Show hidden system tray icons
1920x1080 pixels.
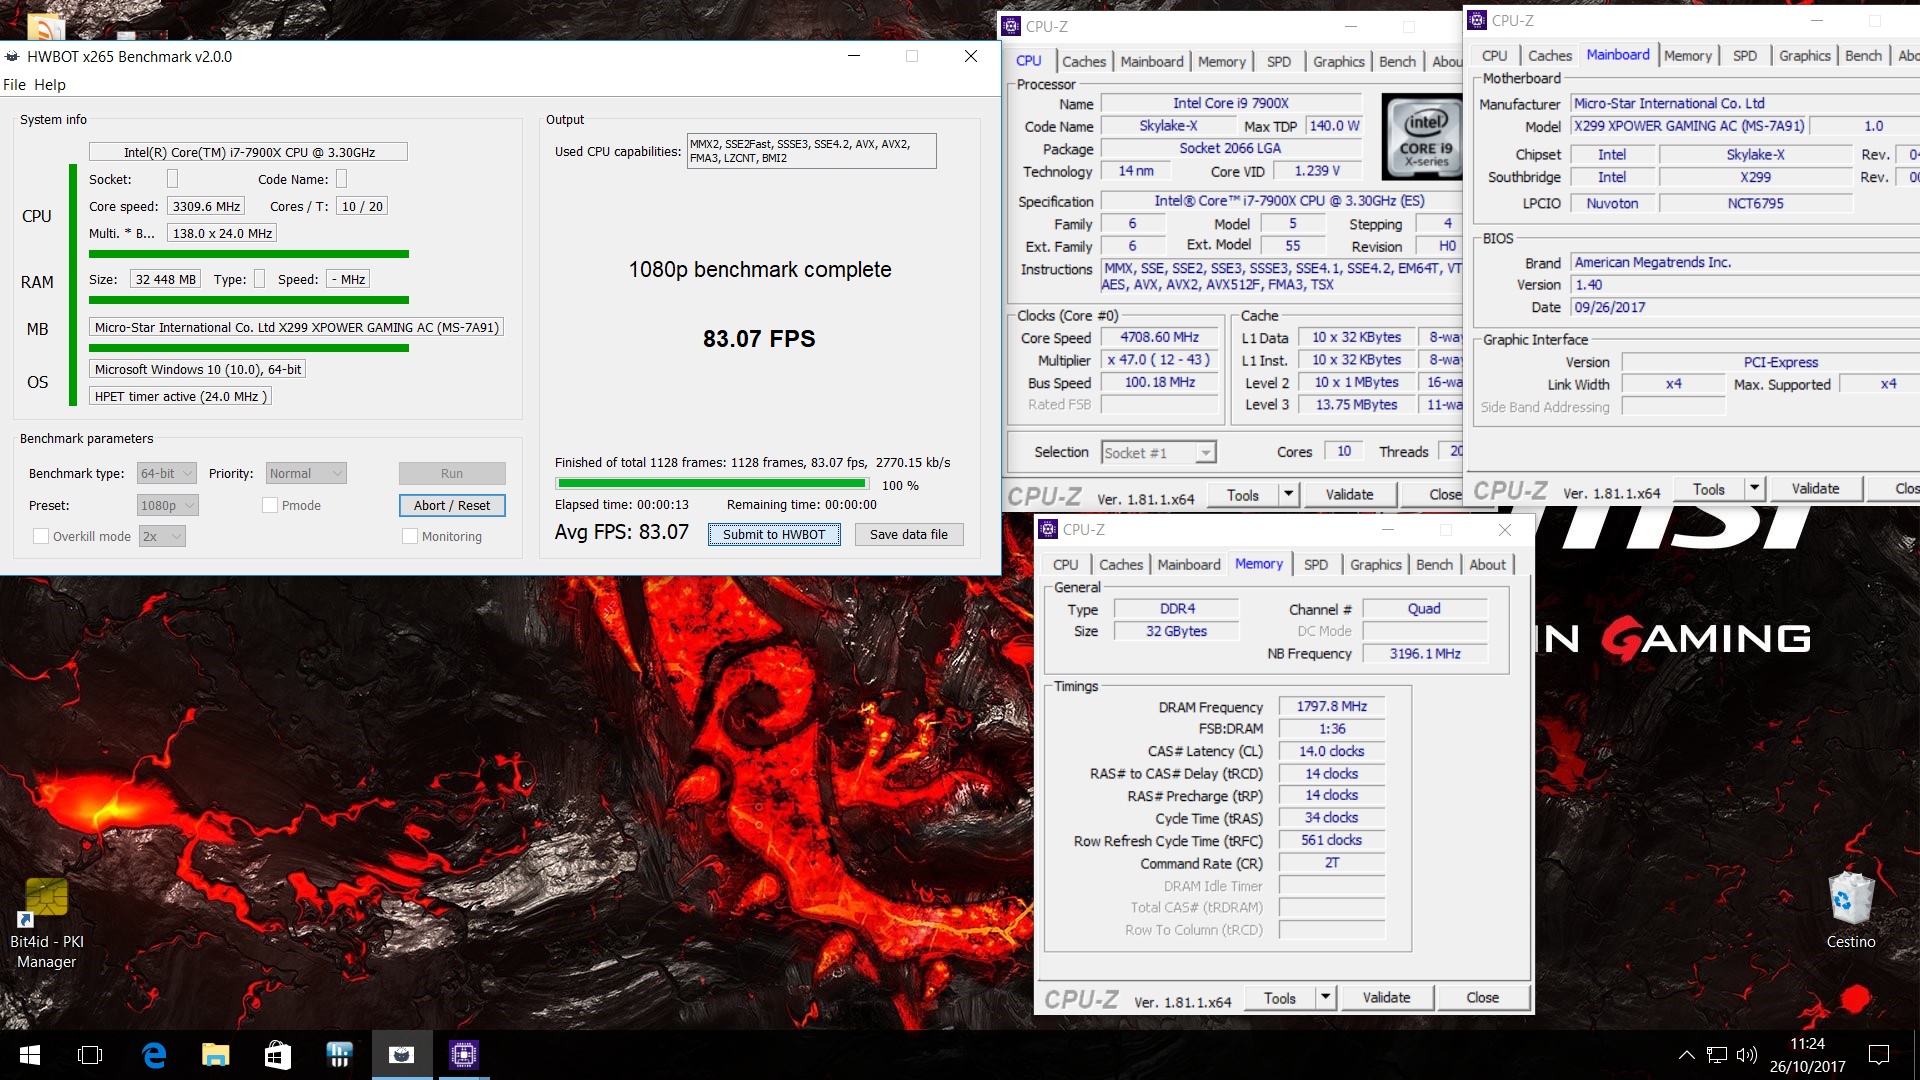pyautogui.click(x=1686, y=1055)
